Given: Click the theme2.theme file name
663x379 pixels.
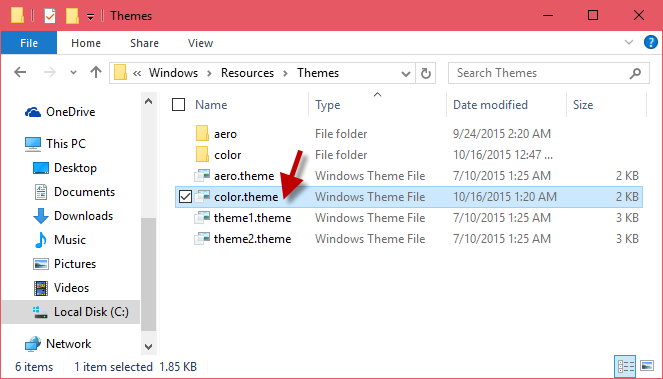Looking at the screenshot, I should (252, 239).
